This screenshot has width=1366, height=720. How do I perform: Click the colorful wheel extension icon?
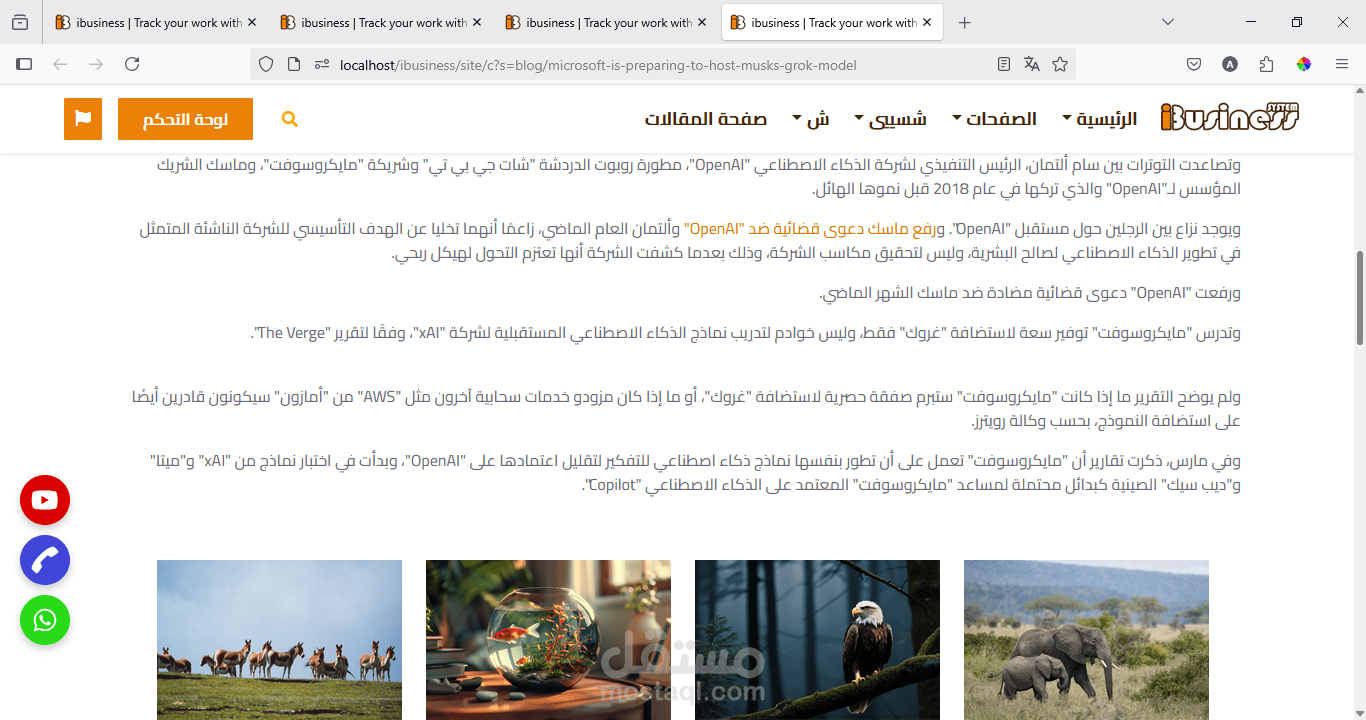(1304, 64)
